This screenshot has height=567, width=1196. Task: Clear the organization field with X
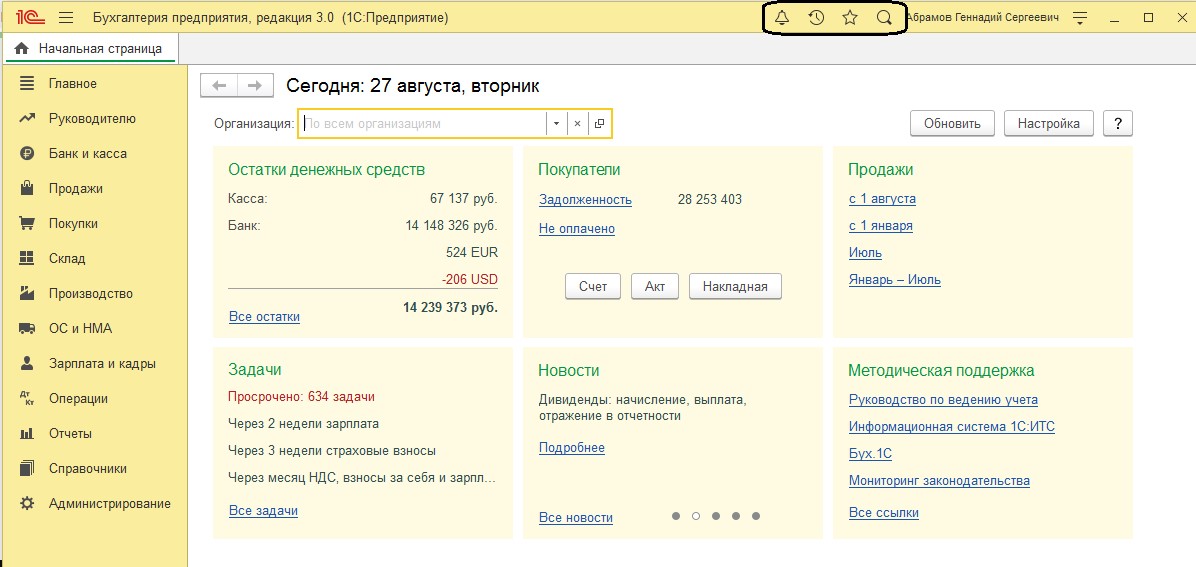click(577, 124)
